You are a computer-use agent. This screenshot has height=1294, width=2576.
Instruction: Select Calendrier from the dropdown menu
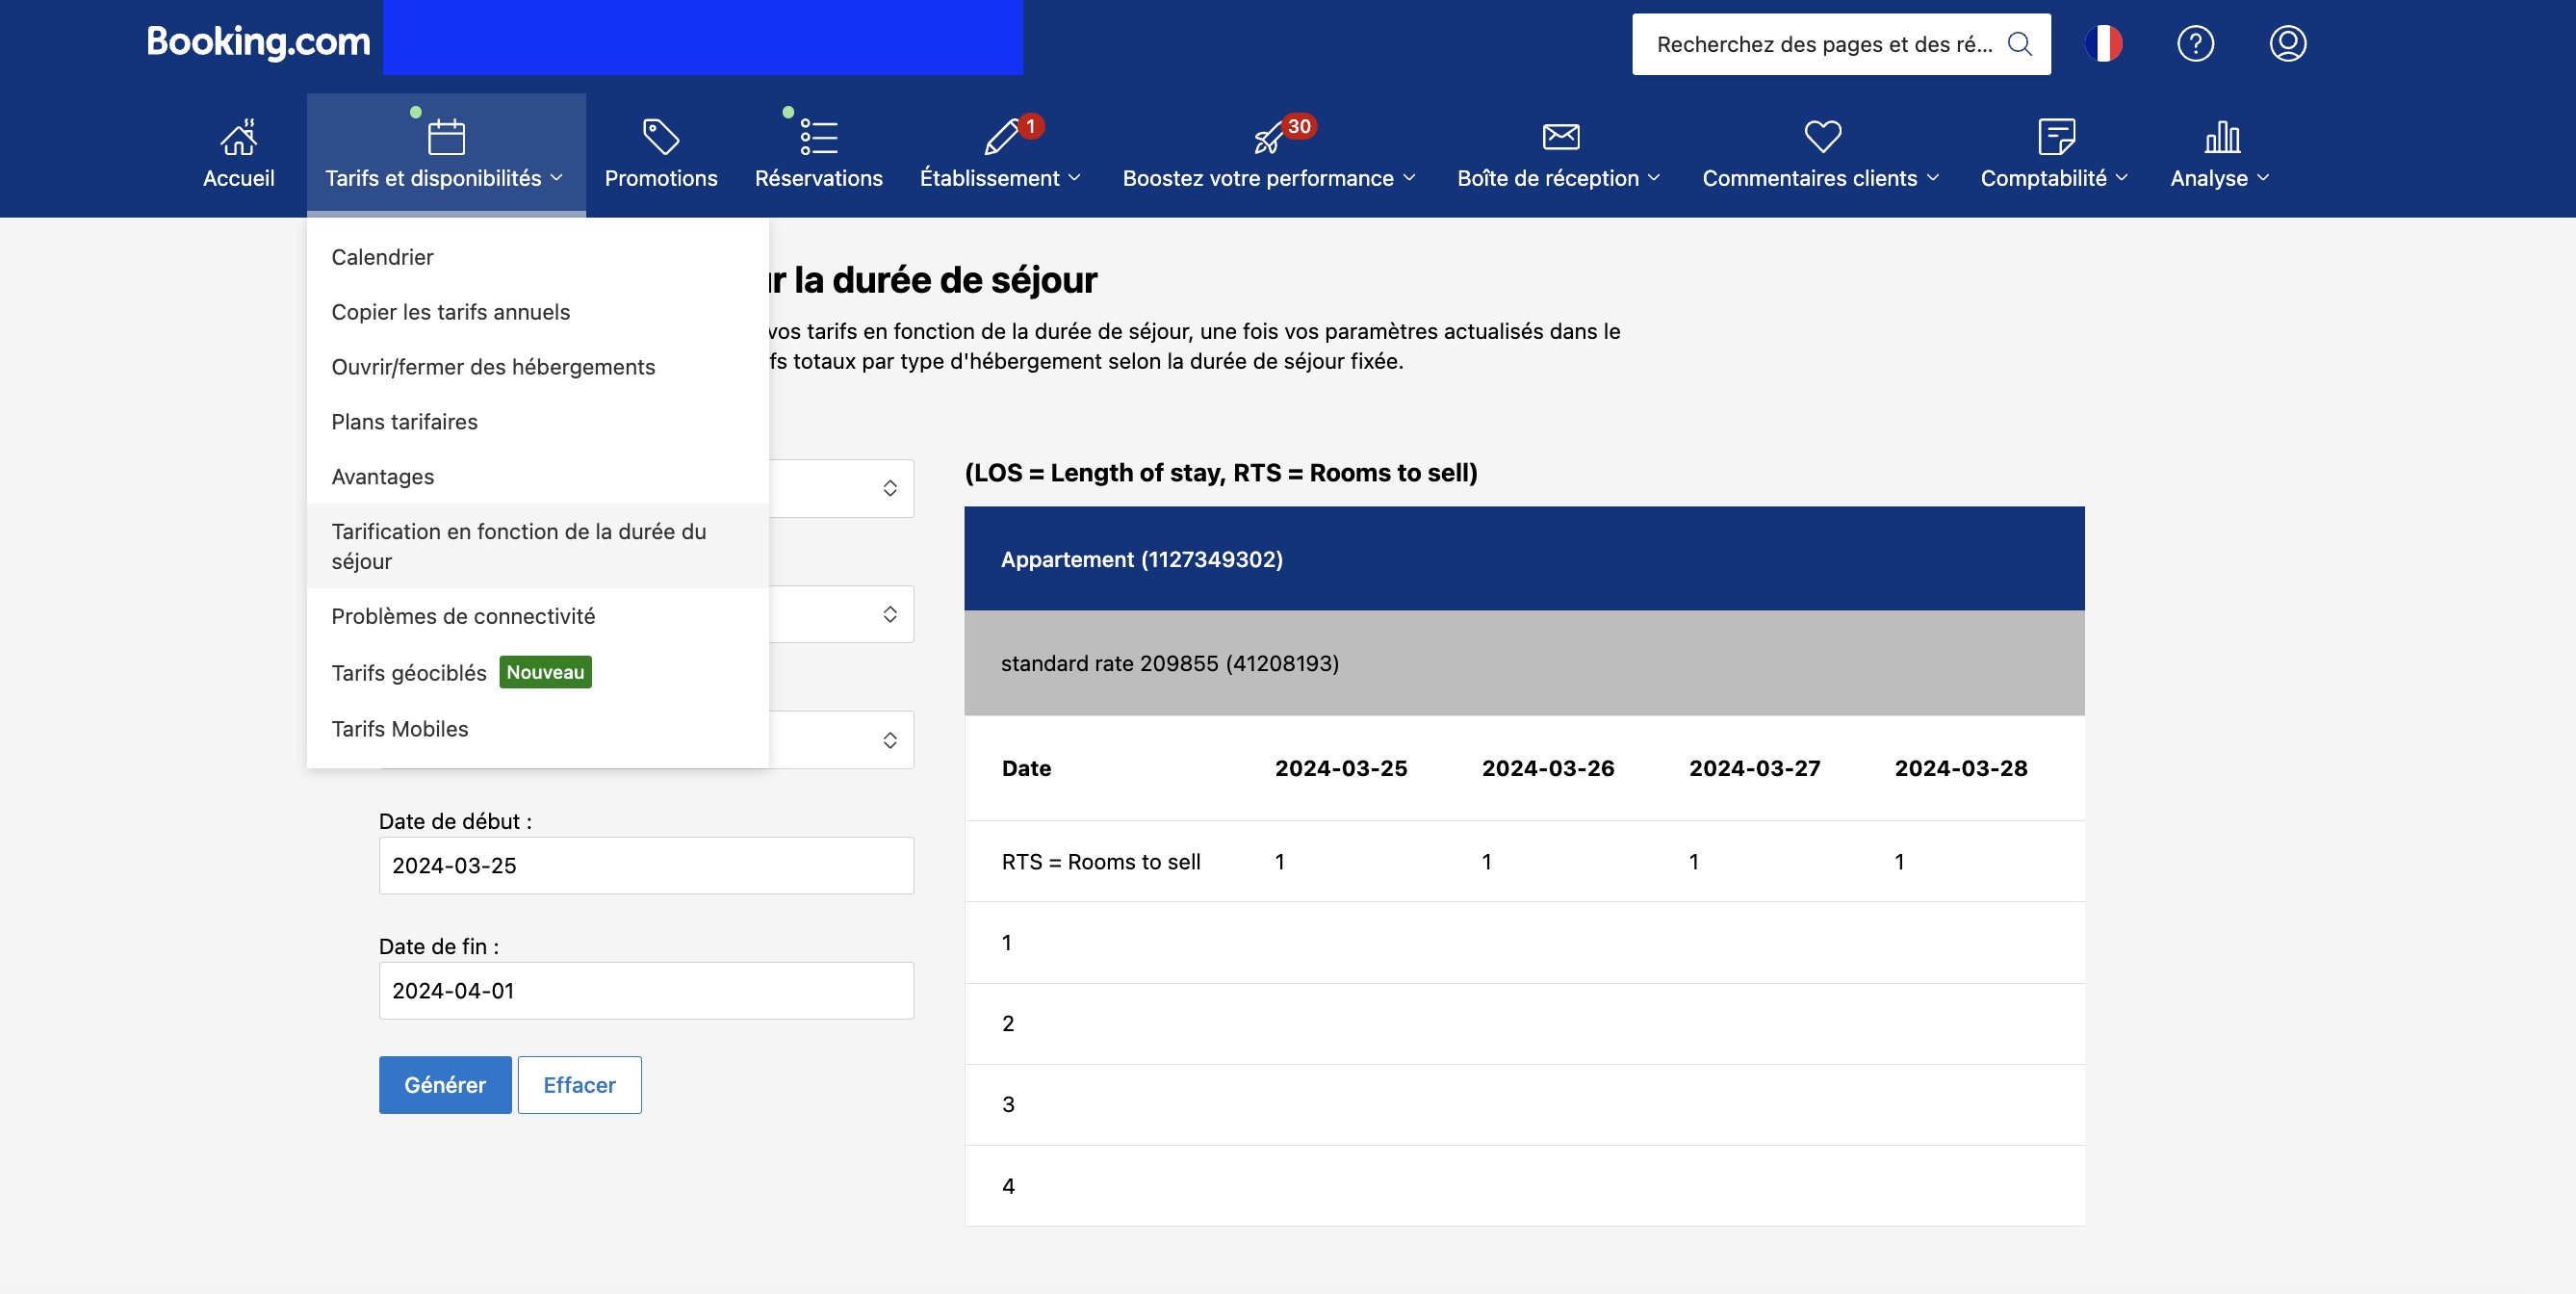[x=382, y=257]
